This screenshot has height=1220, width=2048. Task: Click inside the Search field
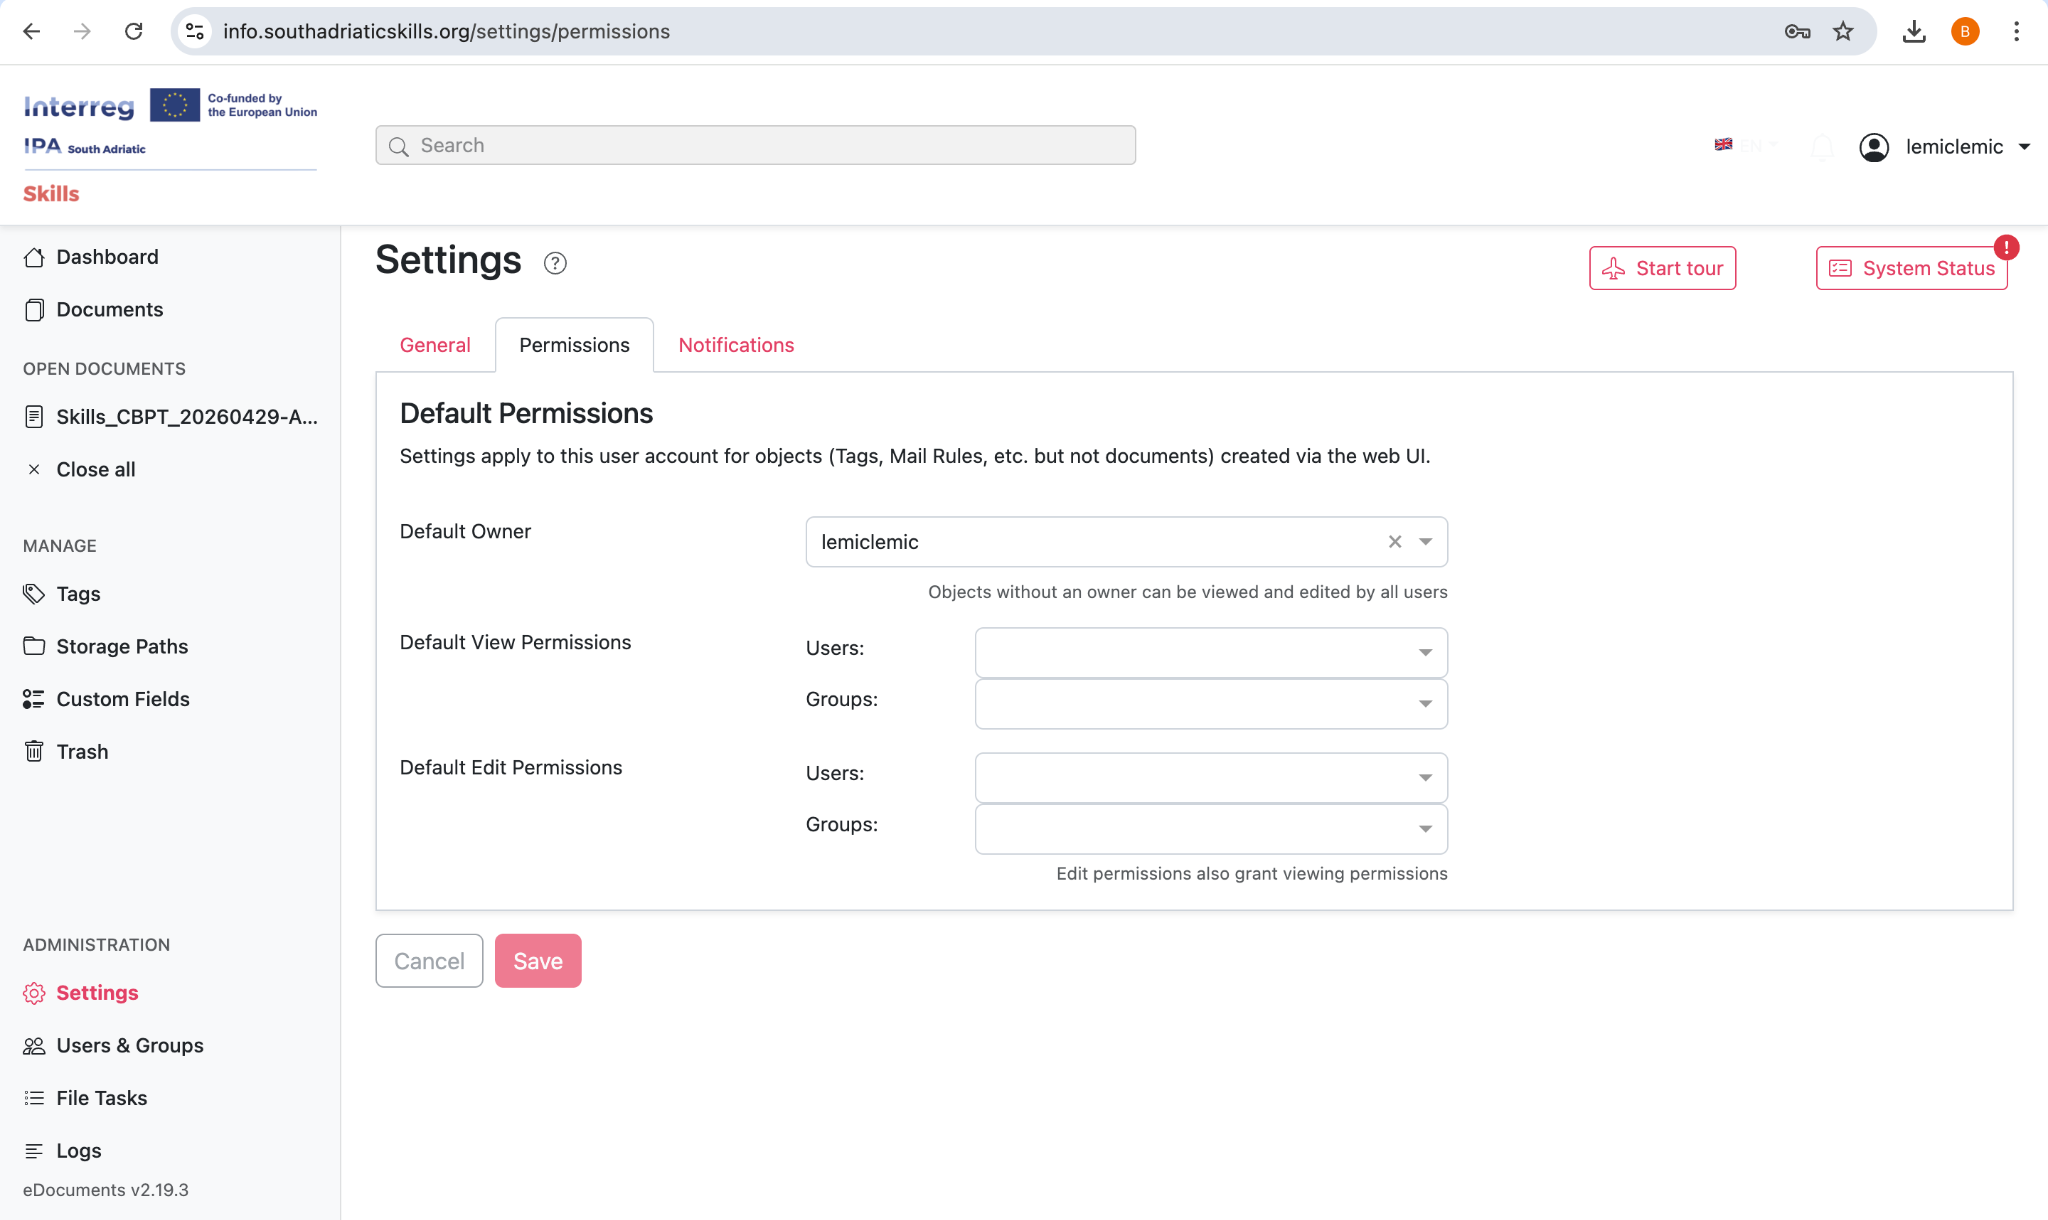click(x=754, y=144)
